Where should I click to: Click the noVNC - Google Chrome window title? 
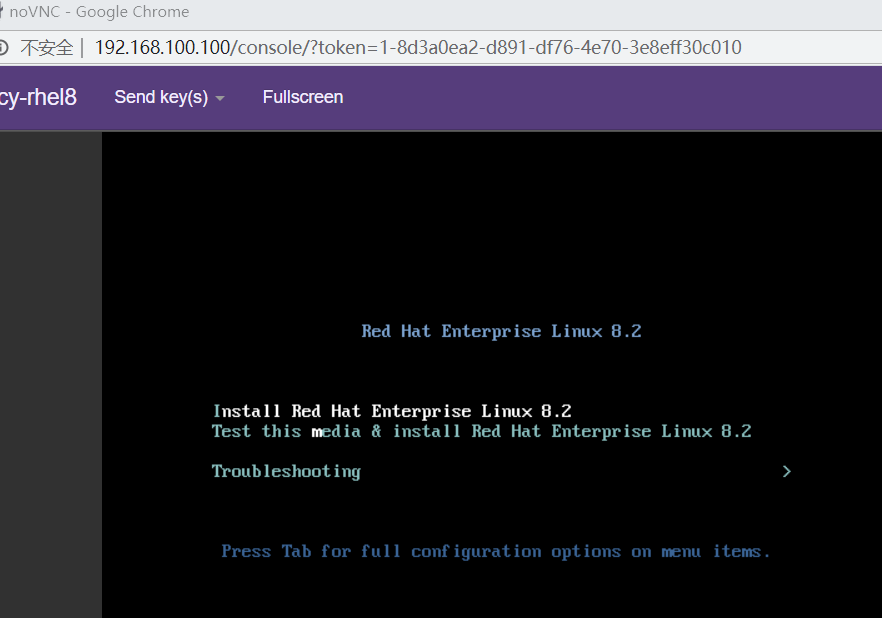(x=99, y=12)
